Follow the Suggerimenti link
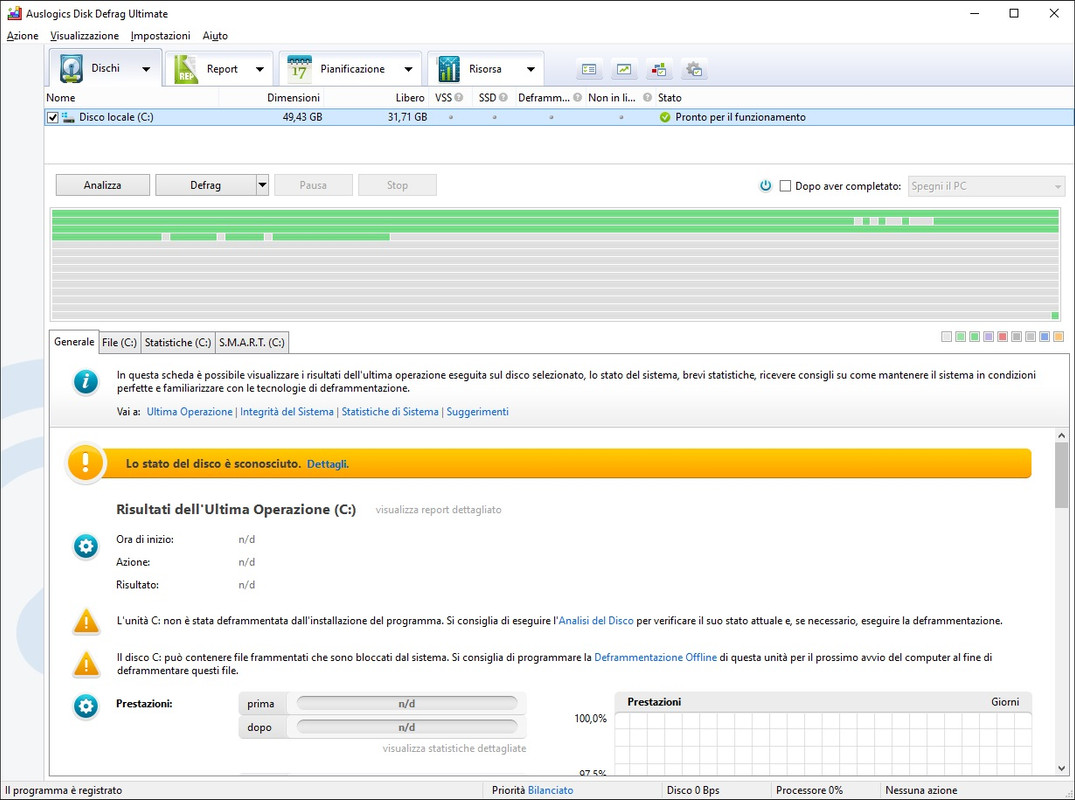The width and height of the screenshot is (1075, 800). (x=478, y=412)
